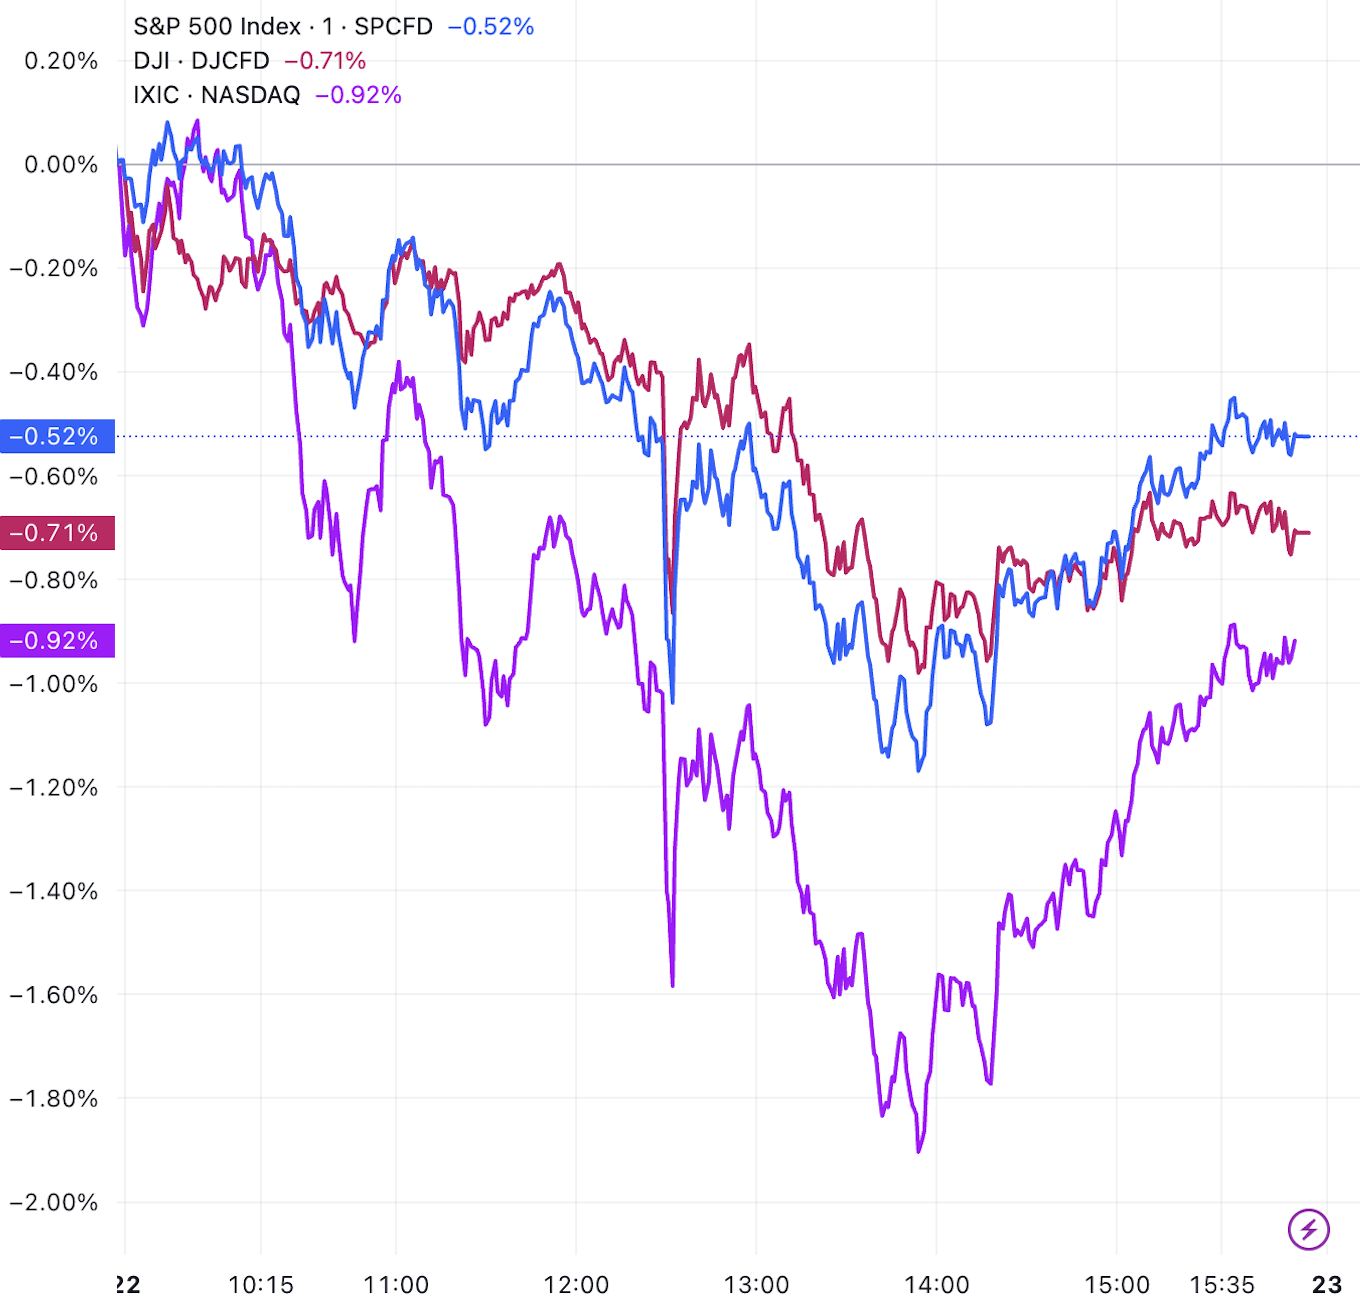Click the purple −0.92% price tag
This screenshot has width=1360, height=1308.
tap(57, 641)
